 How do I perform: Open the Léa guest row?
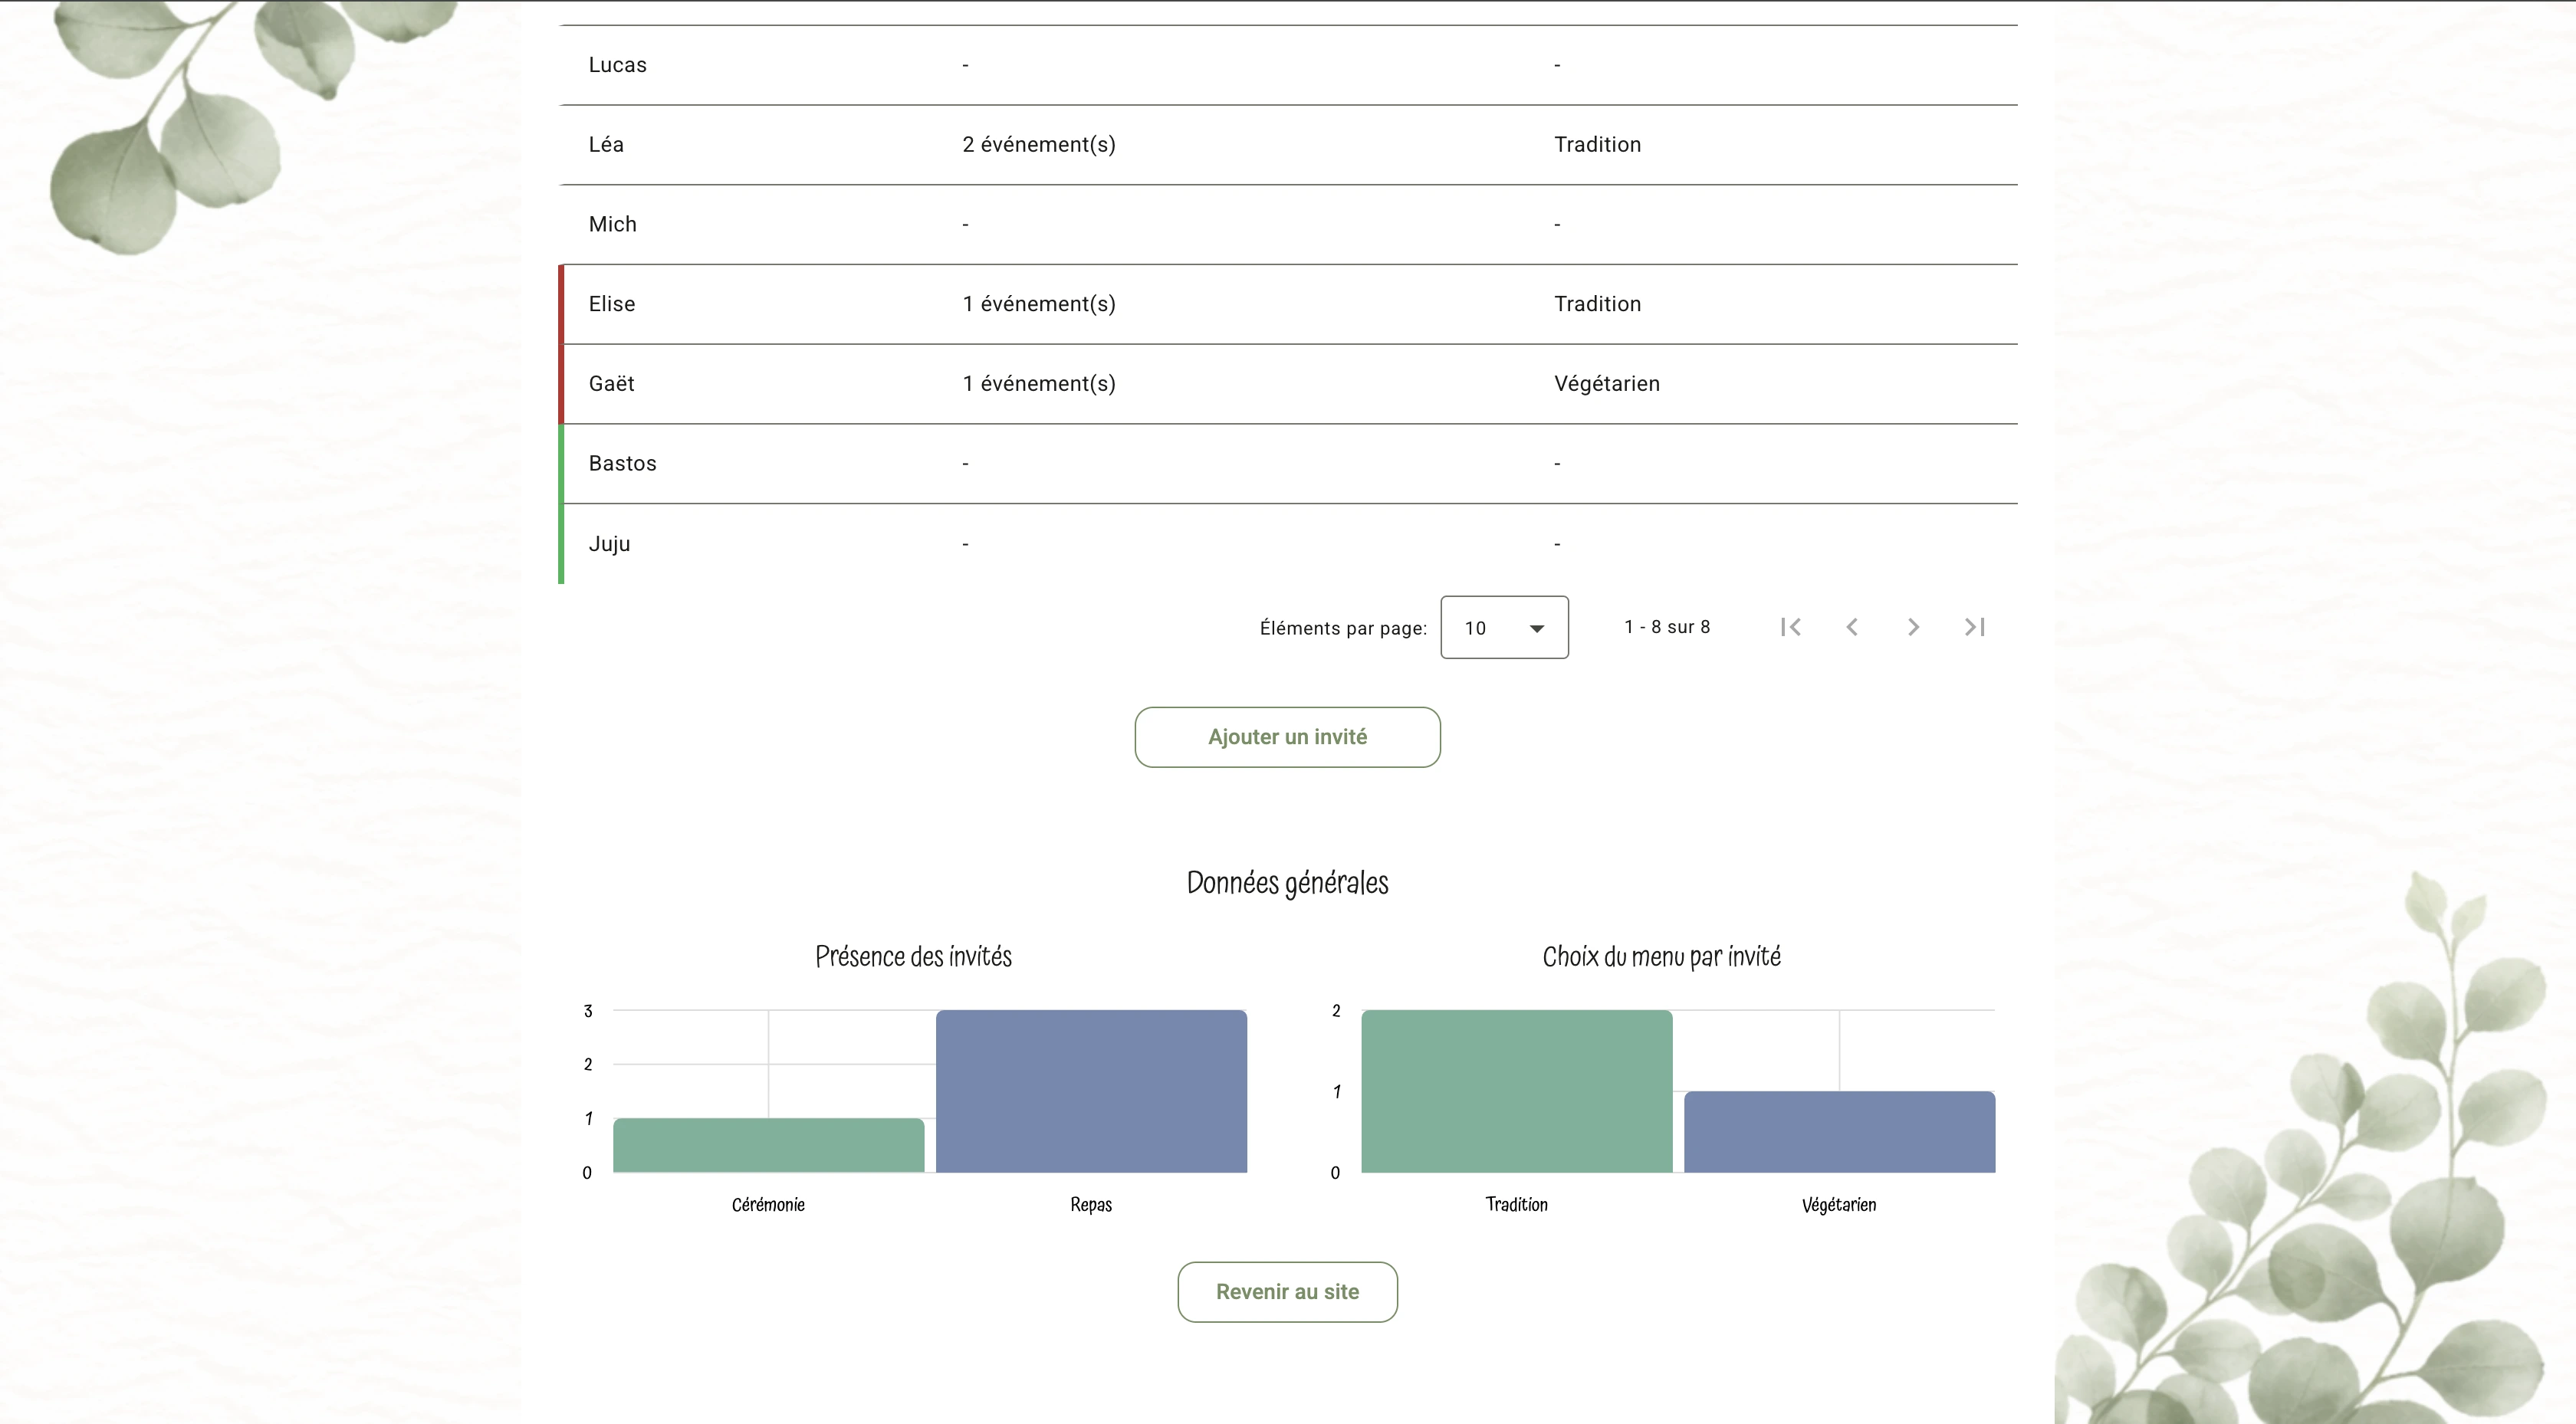[606, 145]
